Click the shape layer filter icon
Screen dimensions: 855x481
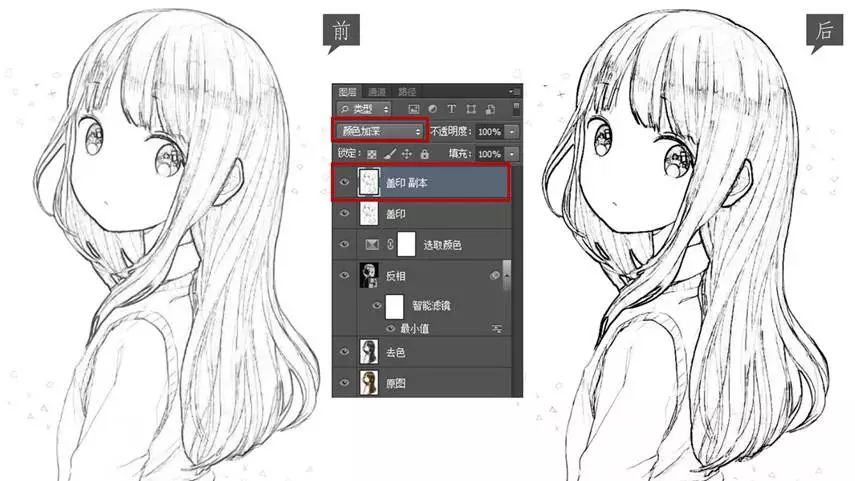click(469, 108)
